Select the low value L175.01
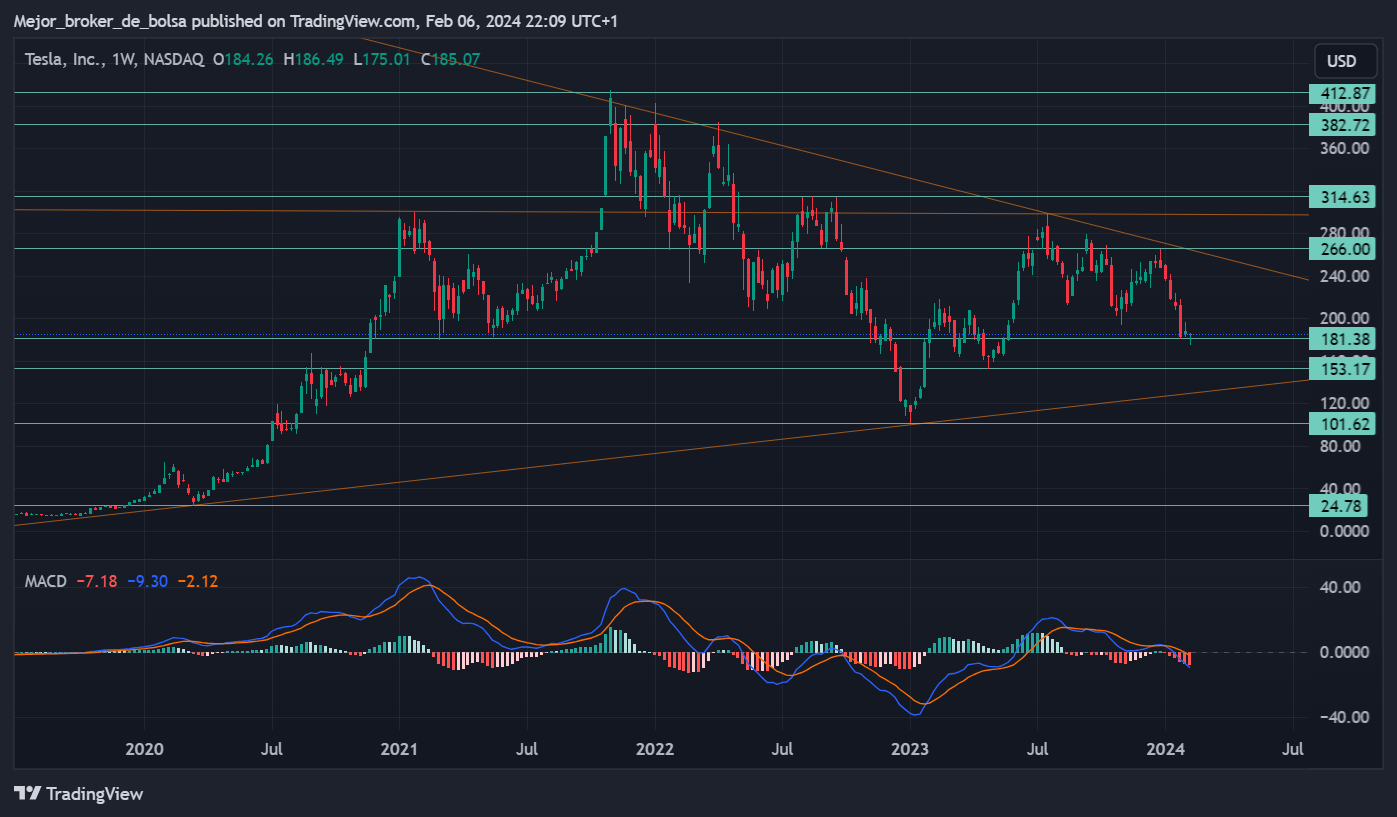 382,60
